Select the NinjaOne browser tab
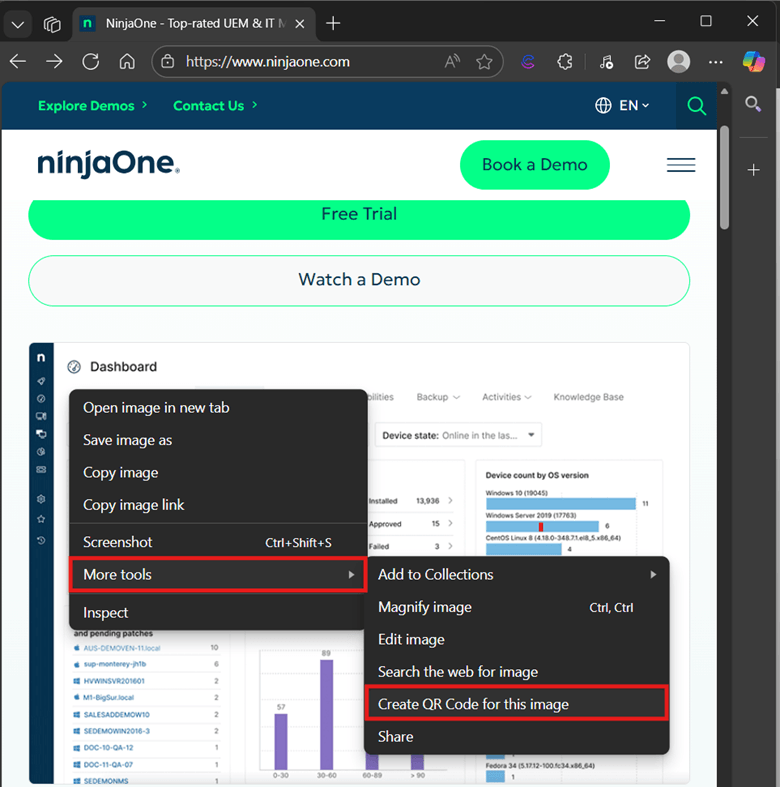This screenshot has width=780, height=787. [194, 24]
